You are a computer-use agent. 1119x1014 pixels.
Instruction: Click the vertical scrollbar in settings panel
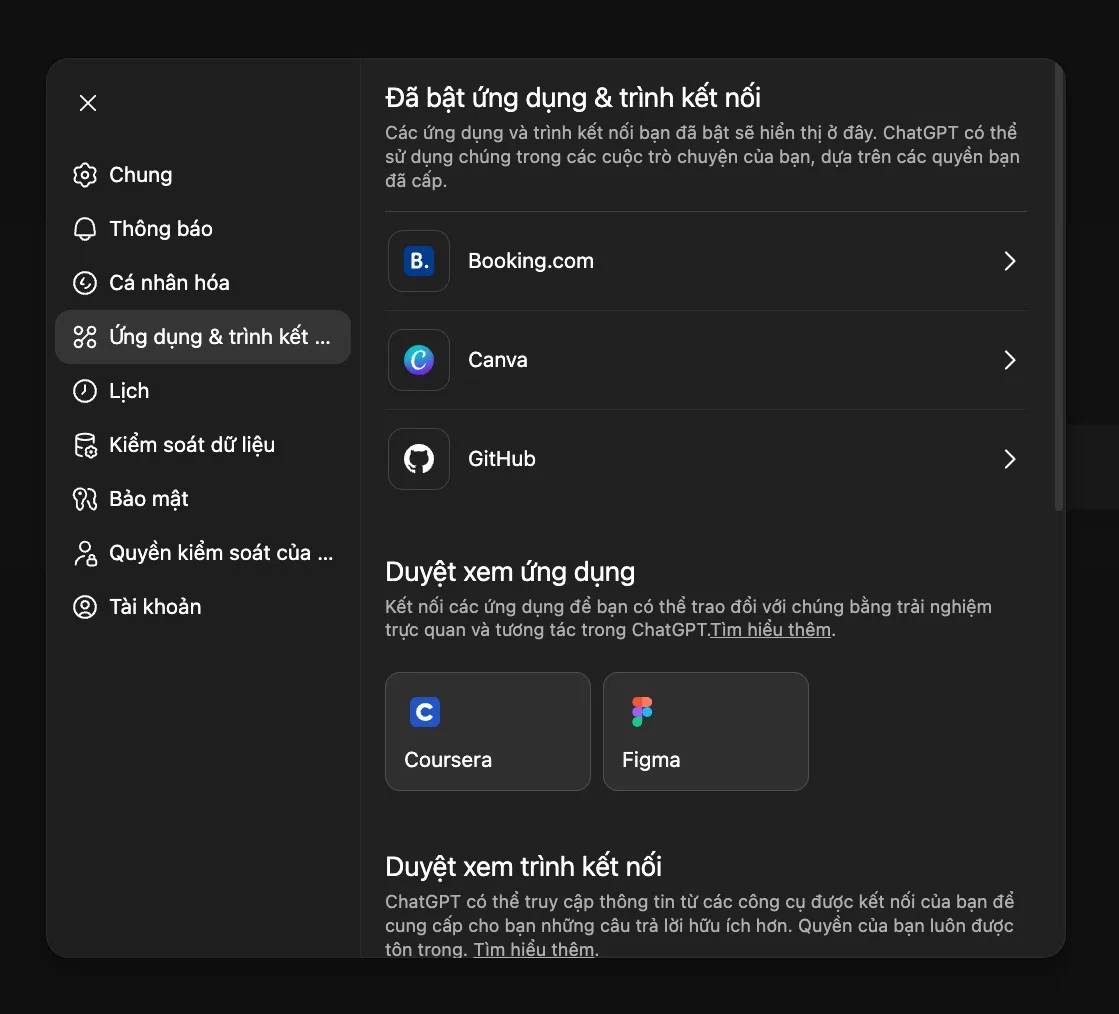click(1059, 289)
